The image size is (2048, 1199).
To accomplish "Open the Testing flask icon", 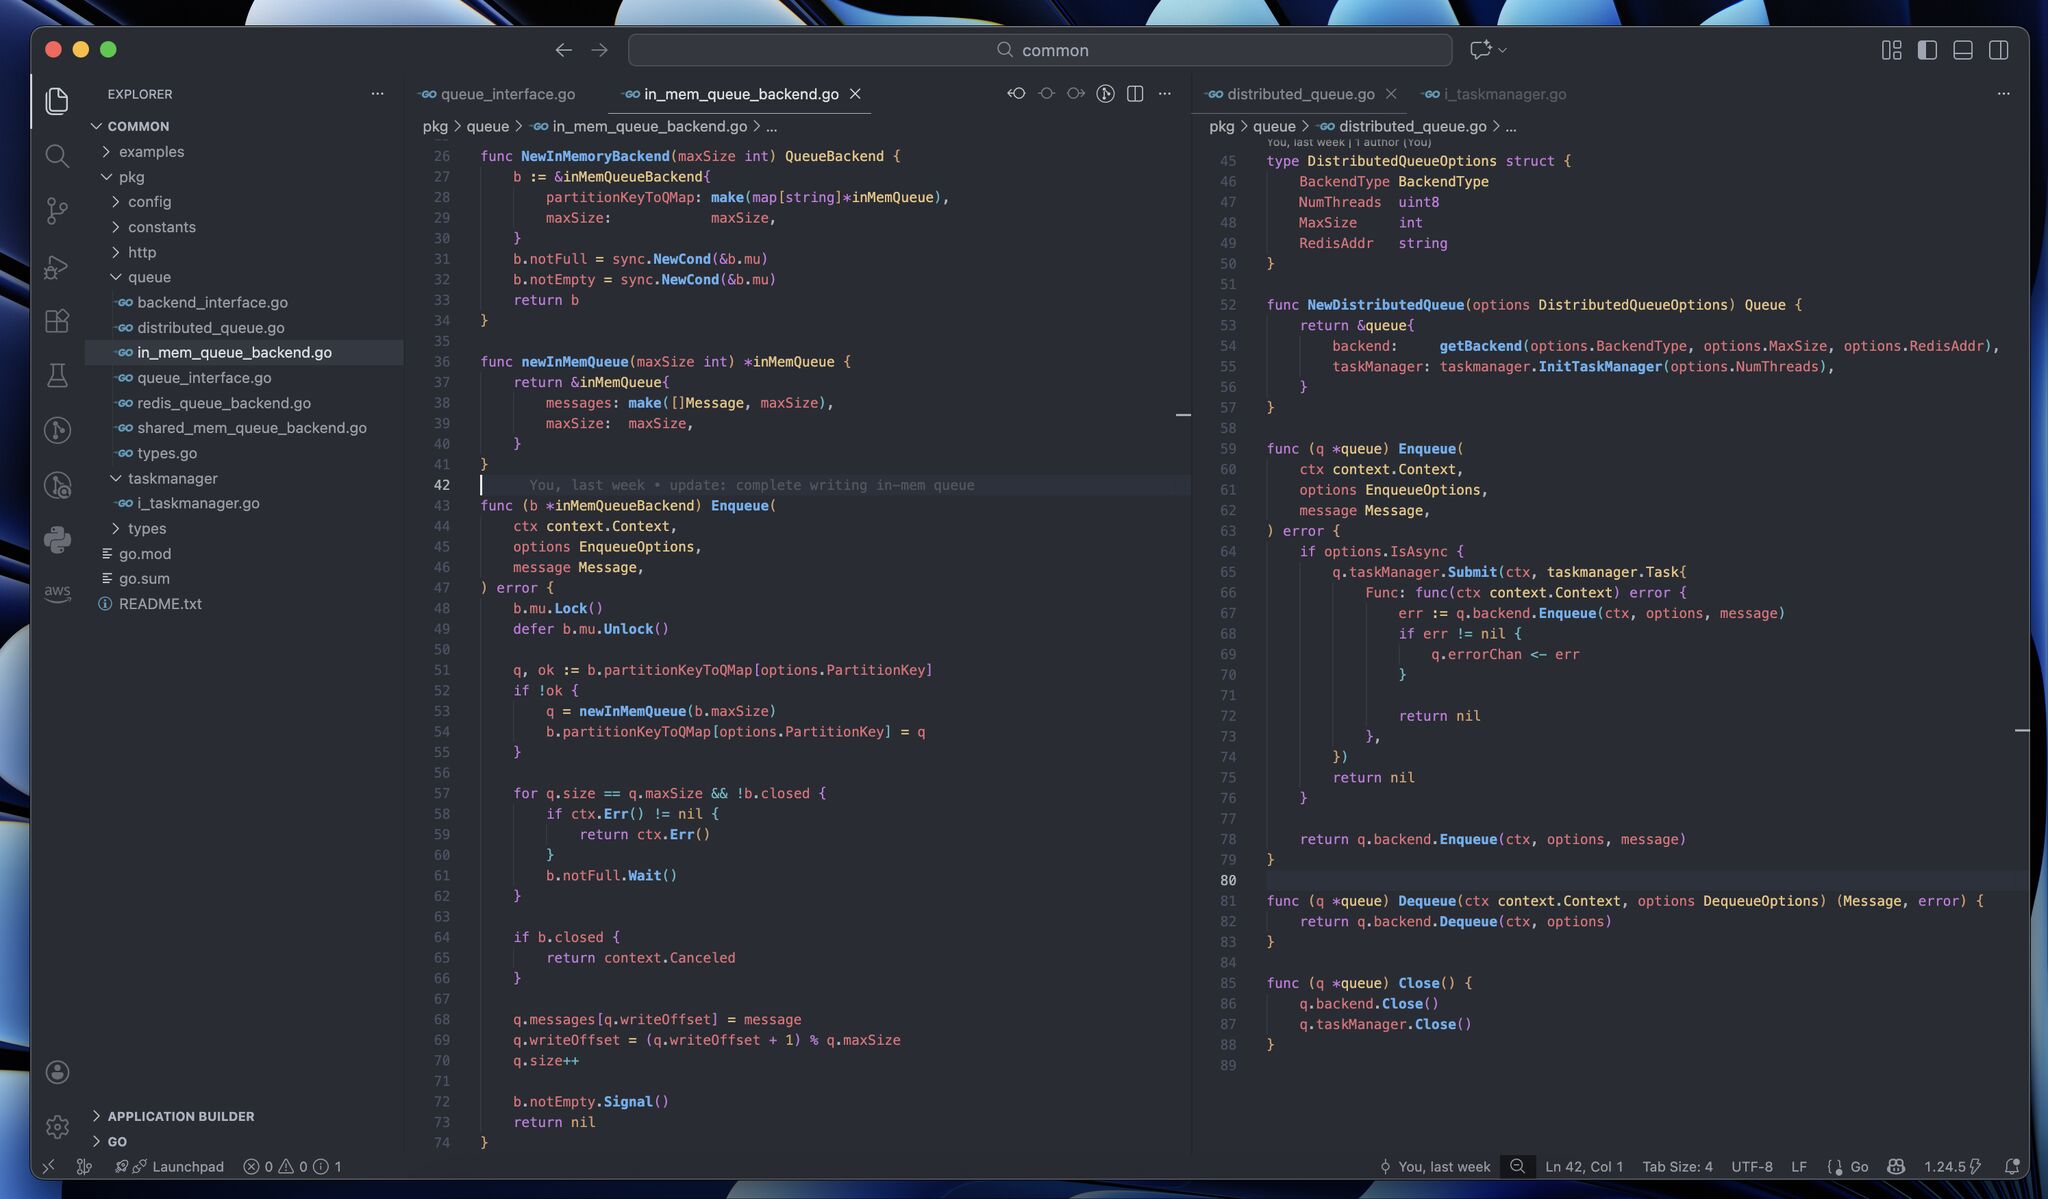I will point(57,376).
